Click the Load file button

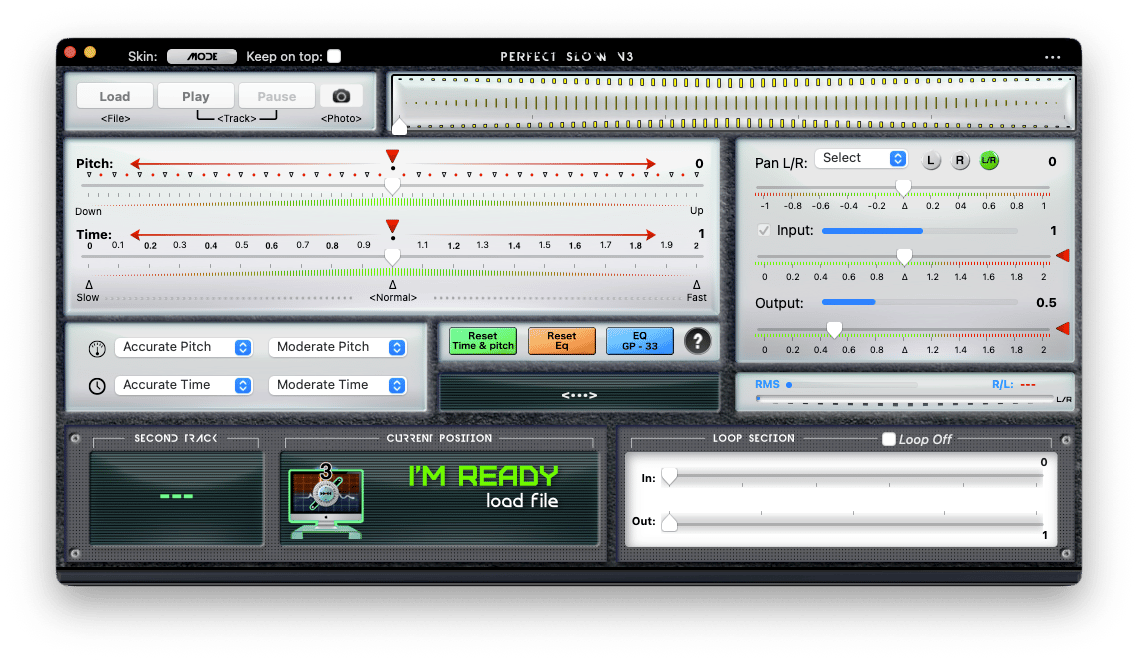click(115, 96)
